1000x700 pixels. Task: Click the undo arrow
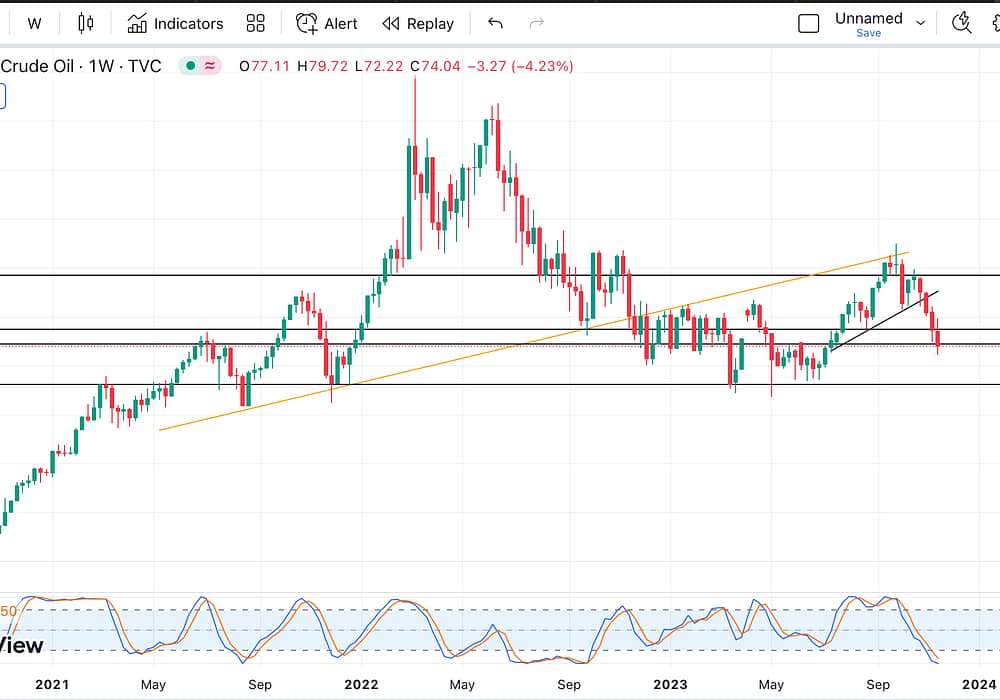495,23
